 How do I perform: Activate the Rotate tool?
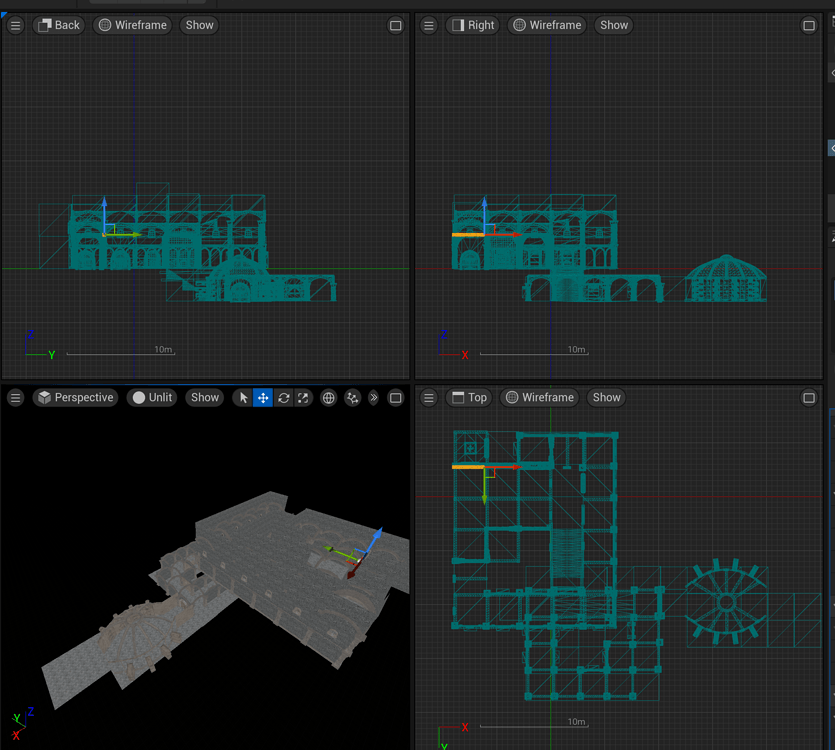pos(282,397)
